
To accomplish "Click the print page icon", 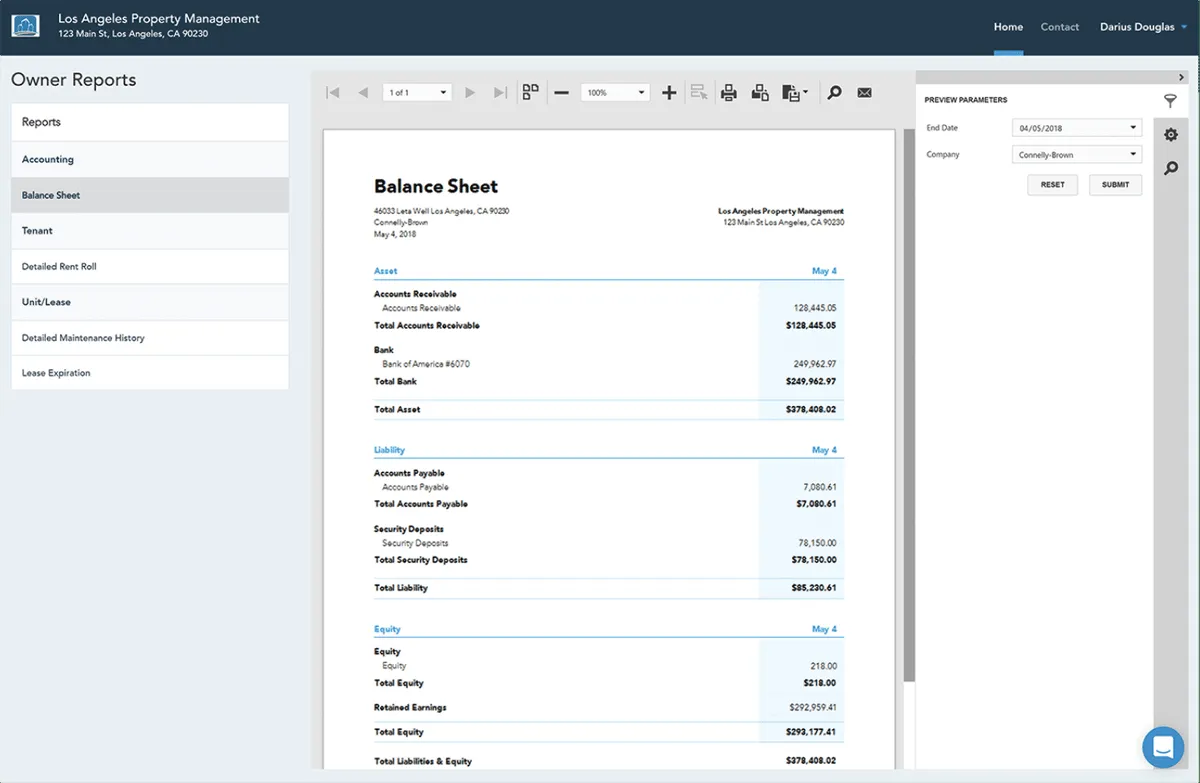I will pyautogui.click(x=760, y=93).
